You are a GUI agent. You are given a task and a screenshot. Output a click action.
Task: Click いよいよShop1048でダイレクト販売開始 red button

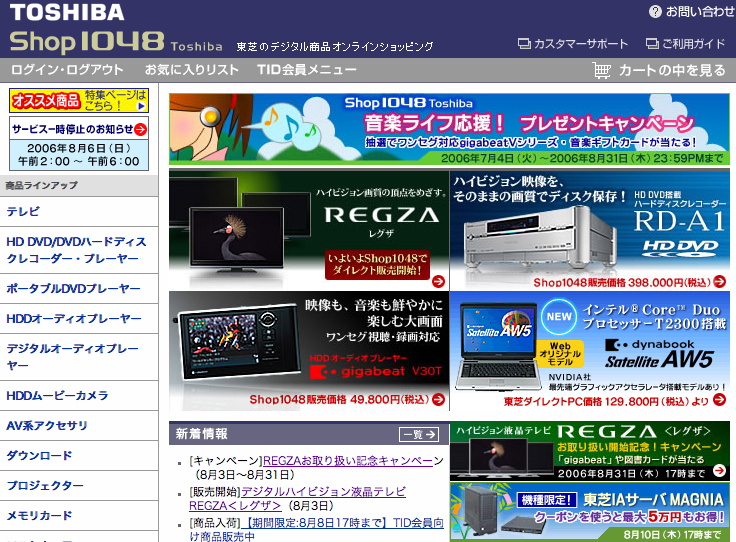pyautogui.click(x=377, y=265)
